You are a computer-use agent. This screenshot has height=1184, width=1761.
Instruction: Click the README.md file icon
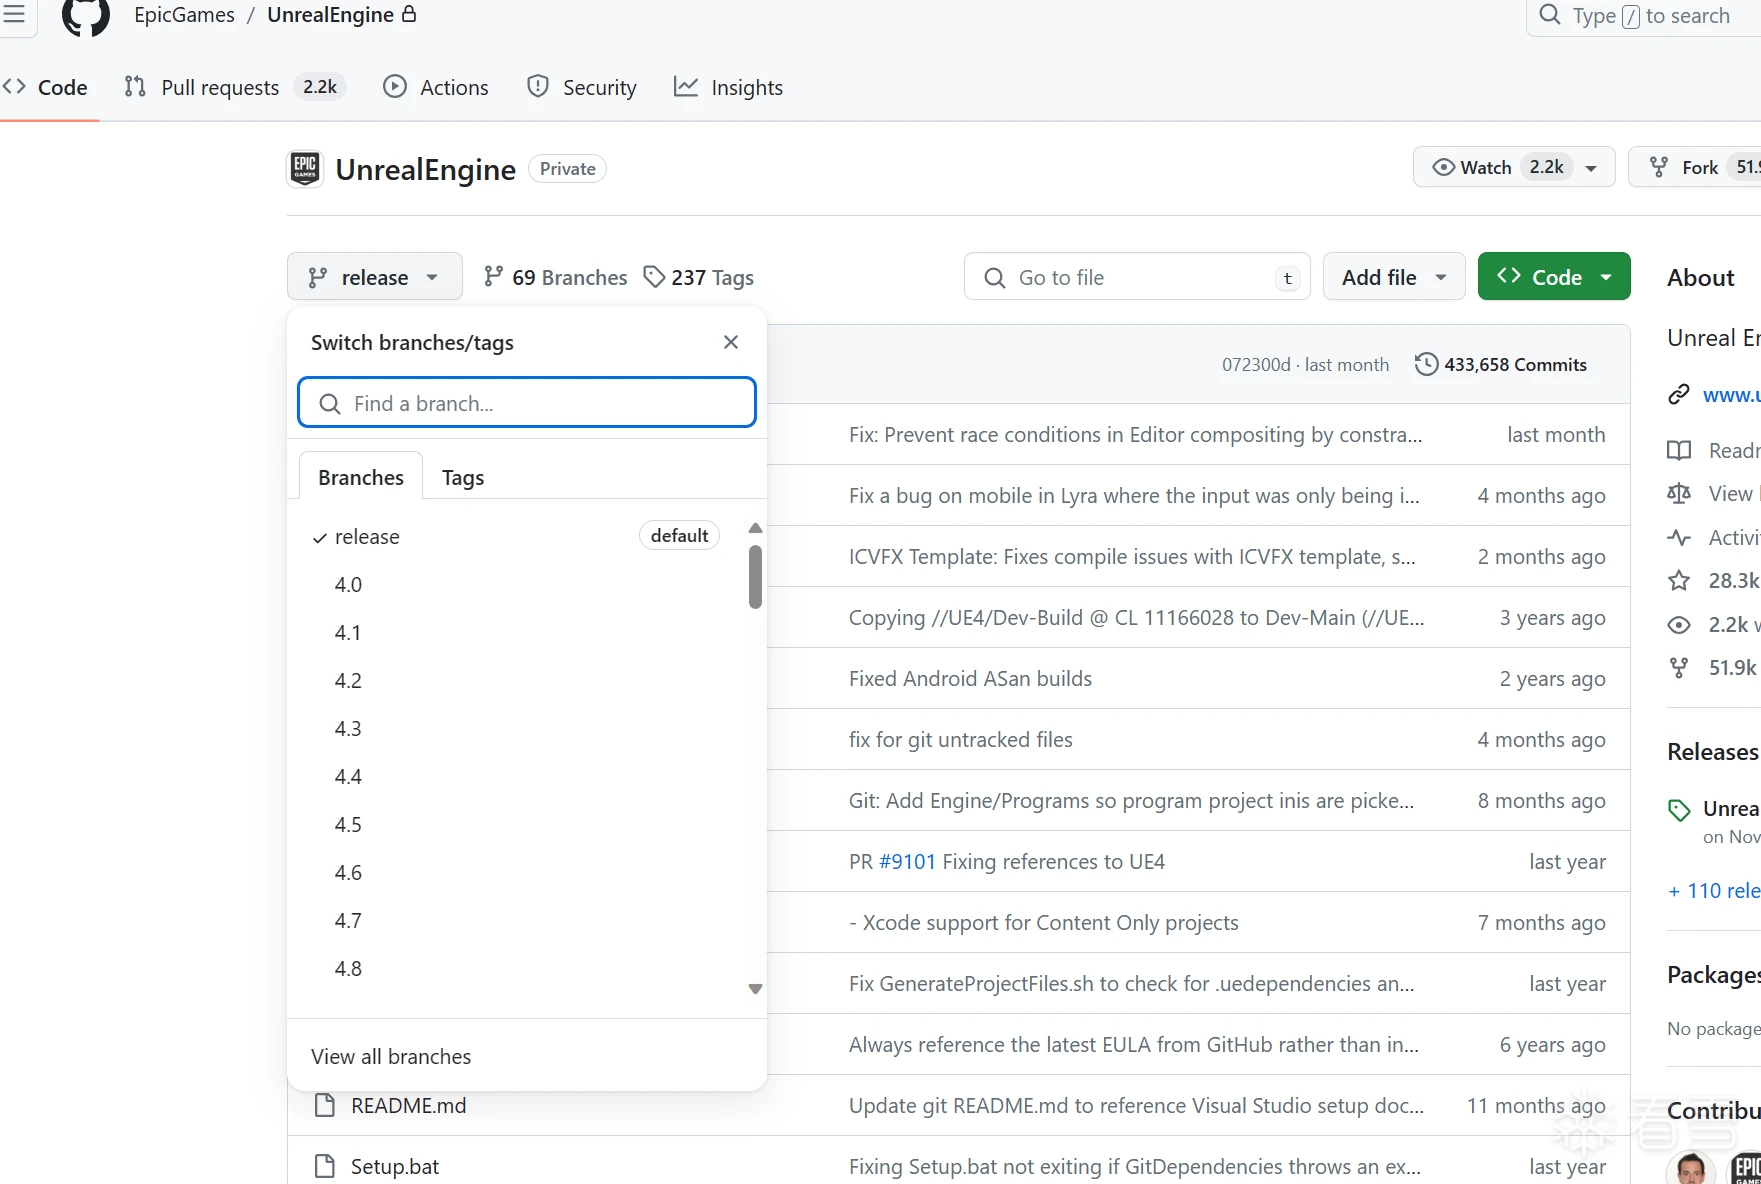click(324, 1105)
